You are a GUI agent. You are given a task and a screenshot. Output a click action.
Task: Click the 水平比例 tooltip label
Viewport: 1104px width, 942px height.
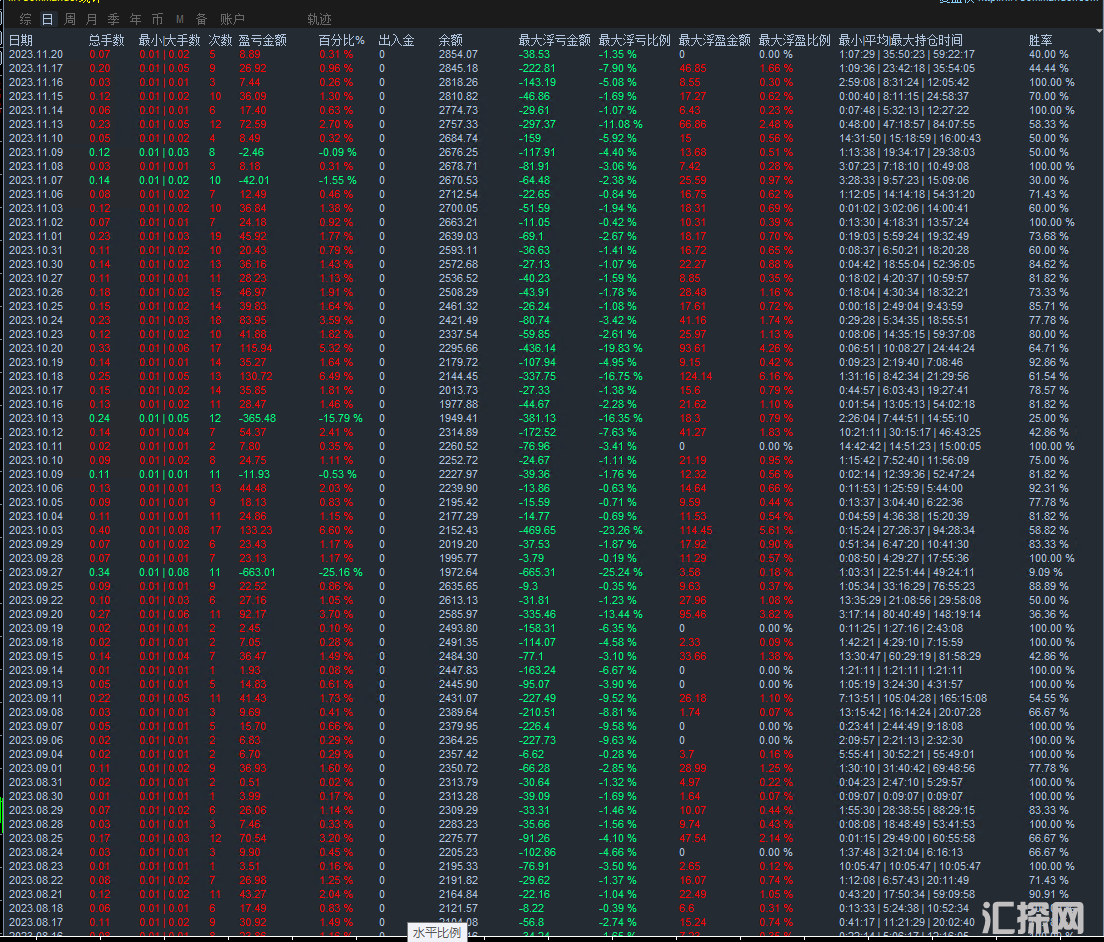click(x=438, y=932)
